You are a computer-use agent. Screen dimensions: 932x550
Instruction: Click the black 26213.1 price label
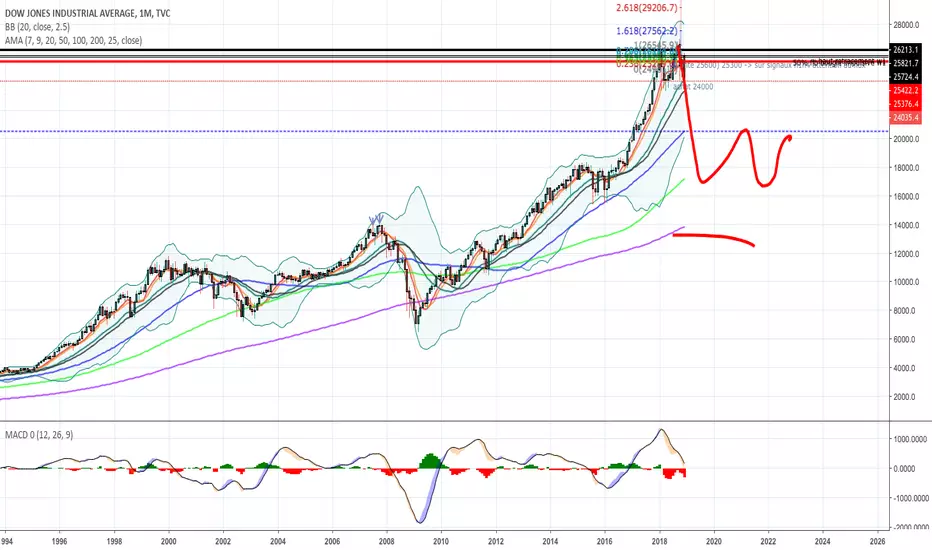pos(905,50)
